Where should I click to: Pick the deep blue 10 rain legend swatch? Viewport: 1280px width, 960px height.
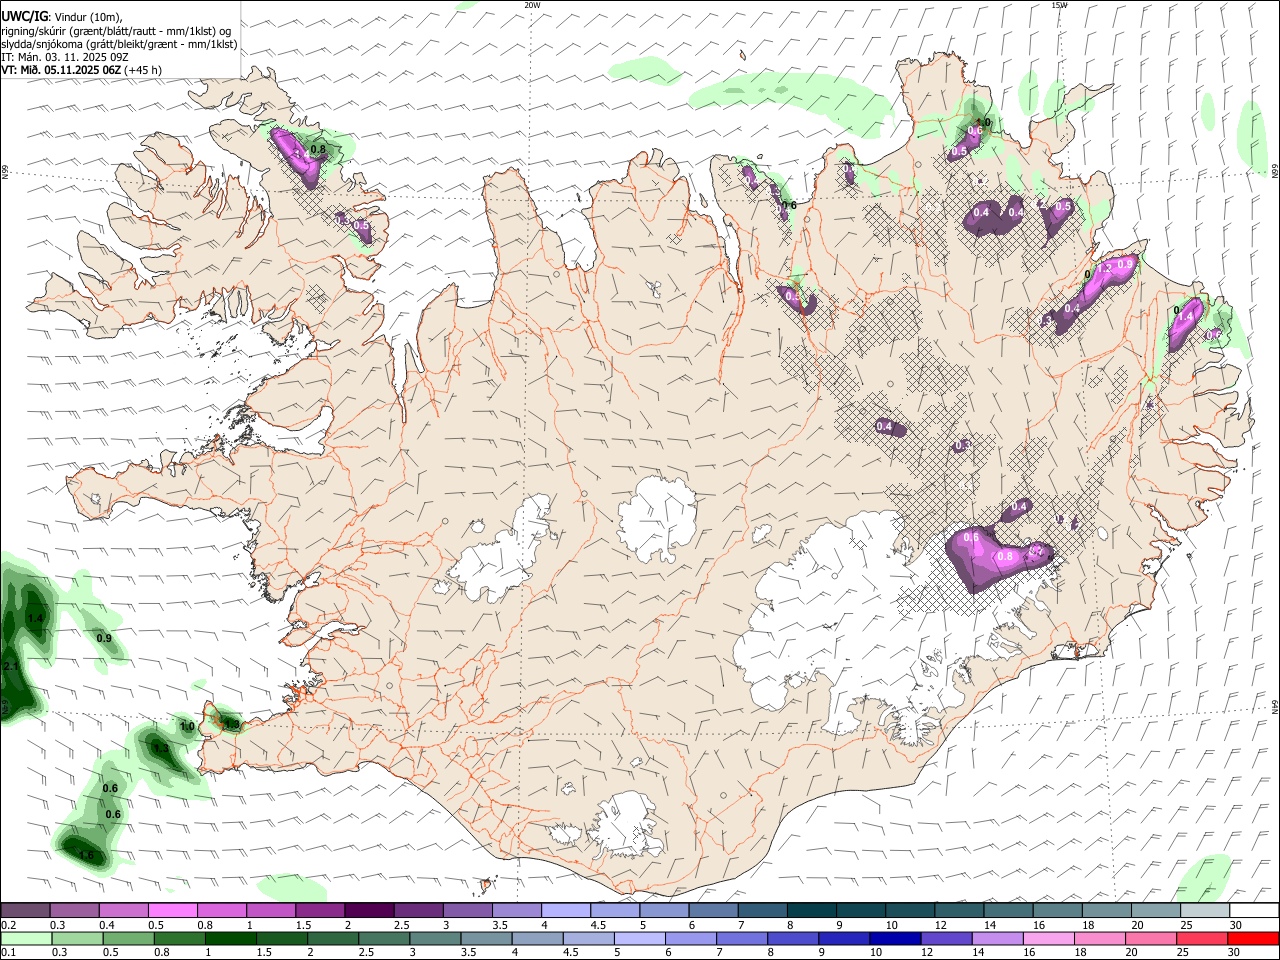(895, 939)
